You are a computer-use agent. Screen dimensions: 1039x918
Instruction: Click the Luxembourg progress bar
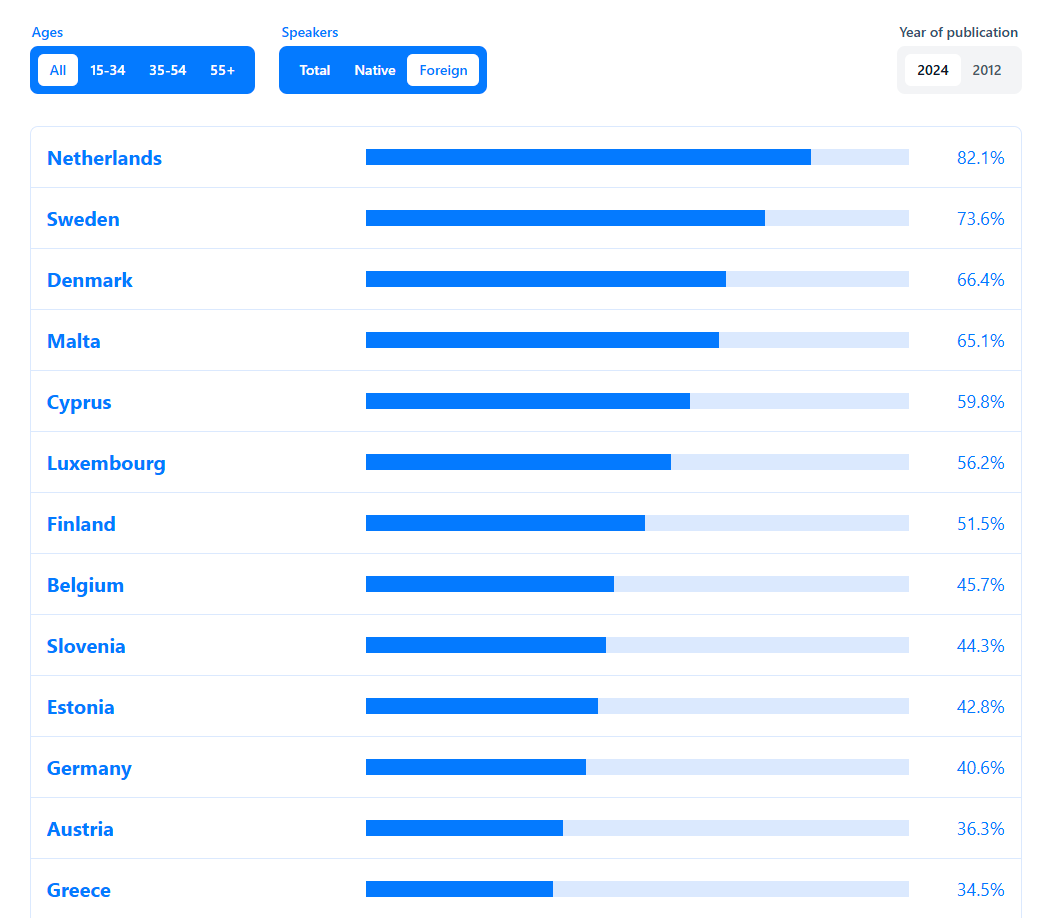pos(637,462)
